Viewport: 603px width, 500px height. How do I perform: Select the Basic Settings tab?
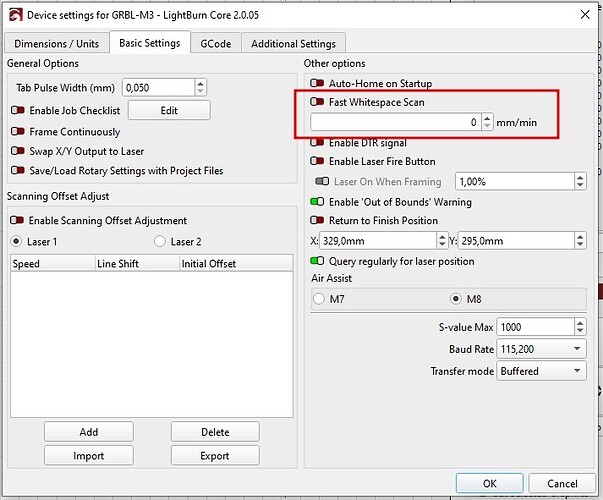[x=150, y=43]
